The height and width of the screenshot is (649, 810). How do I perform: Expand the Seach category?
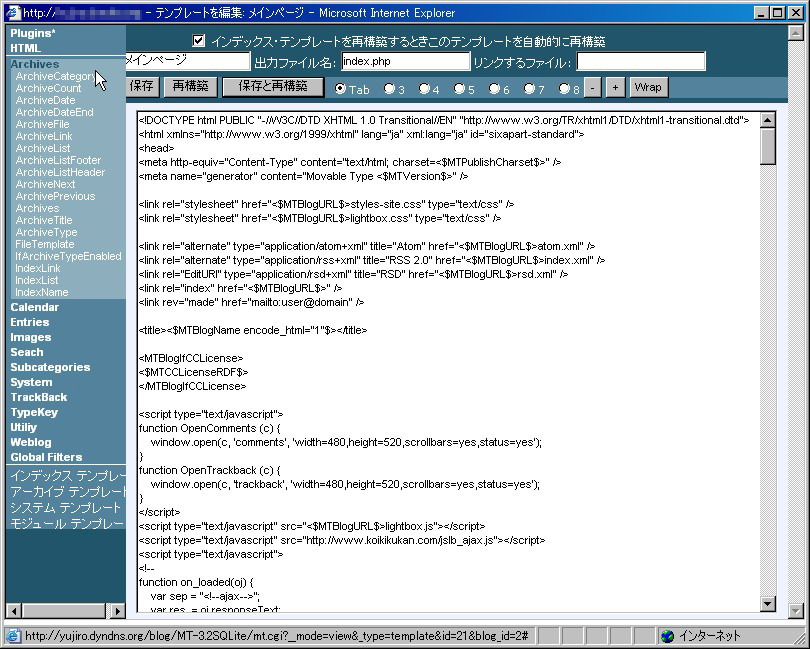[27, 352]
